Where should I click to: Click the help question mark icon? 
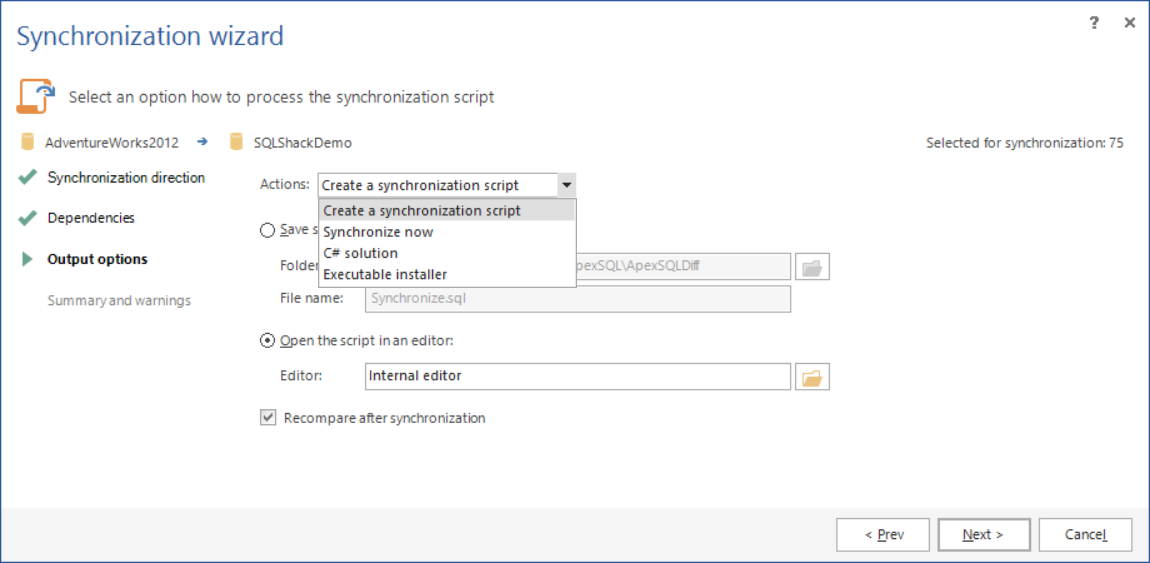[1094, 23]
